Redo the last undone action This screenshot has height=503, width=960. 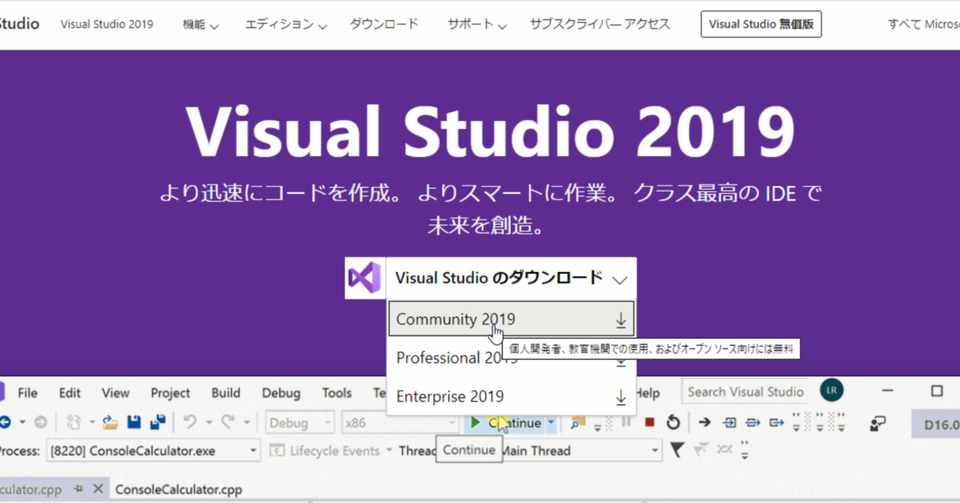pyautogui.click(x=228, y=422)
